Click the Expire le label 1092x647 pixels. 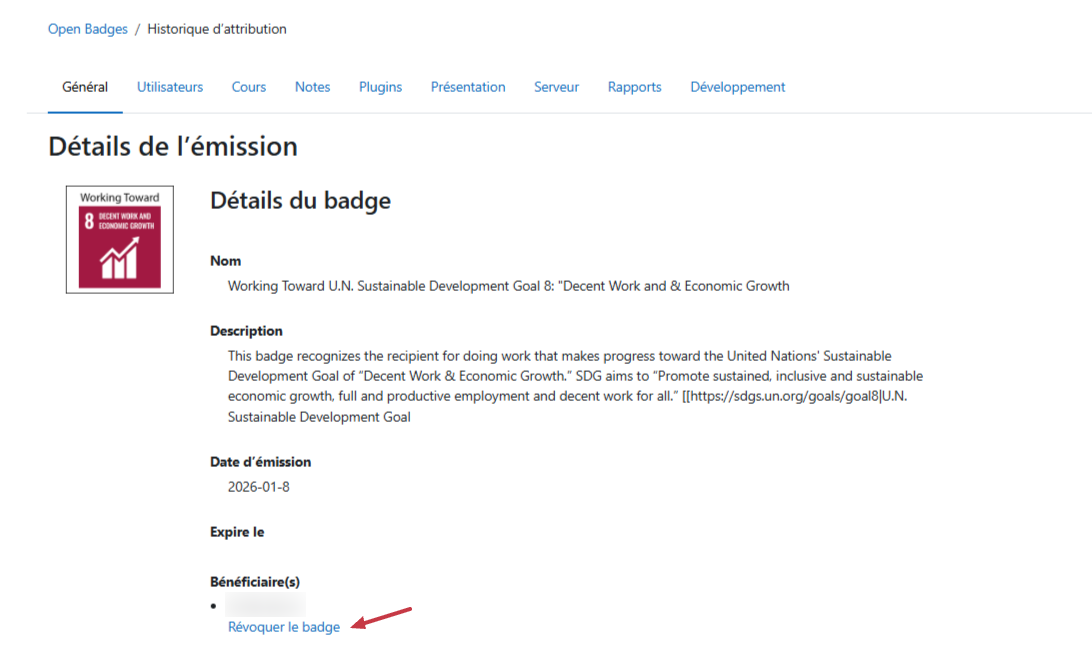point(237,532)
